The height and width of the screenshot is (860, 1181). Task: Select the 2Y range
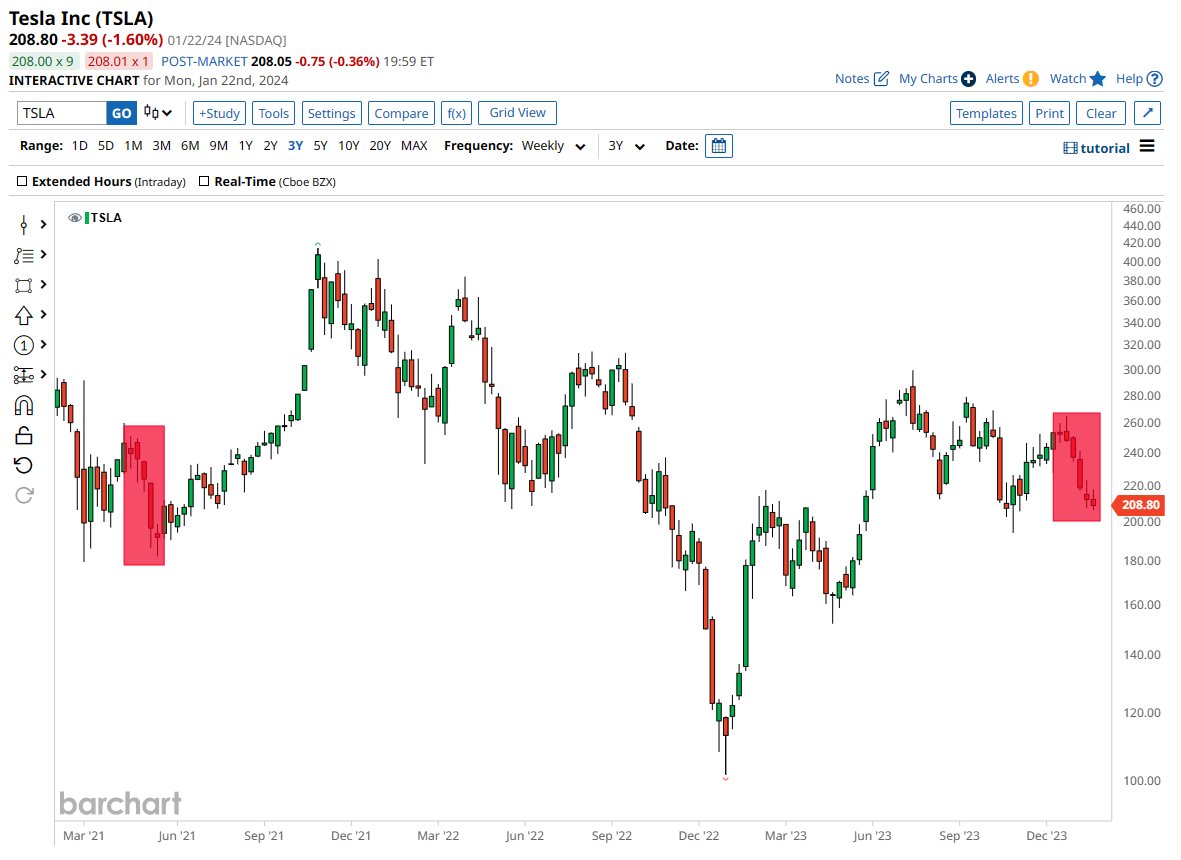click(x=270, y=146)
